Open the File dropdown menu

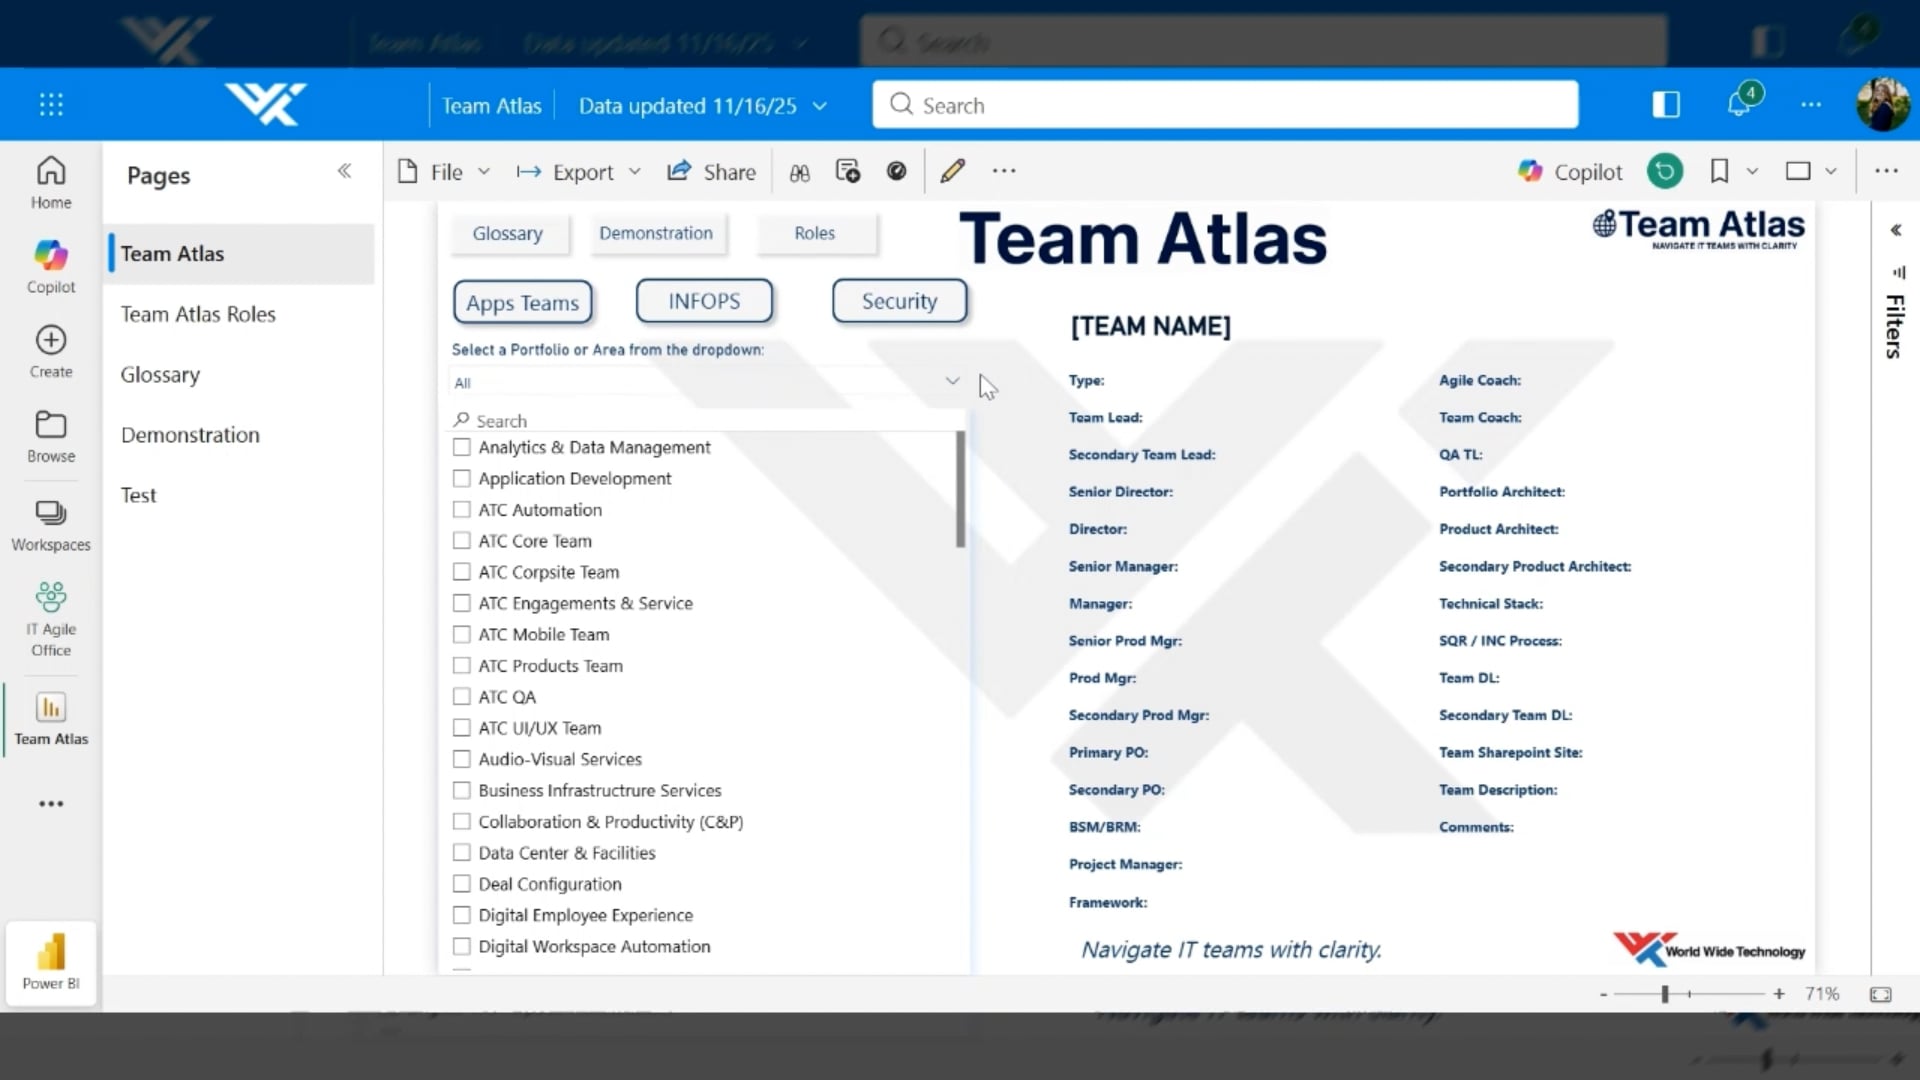(x=445, y=172)
